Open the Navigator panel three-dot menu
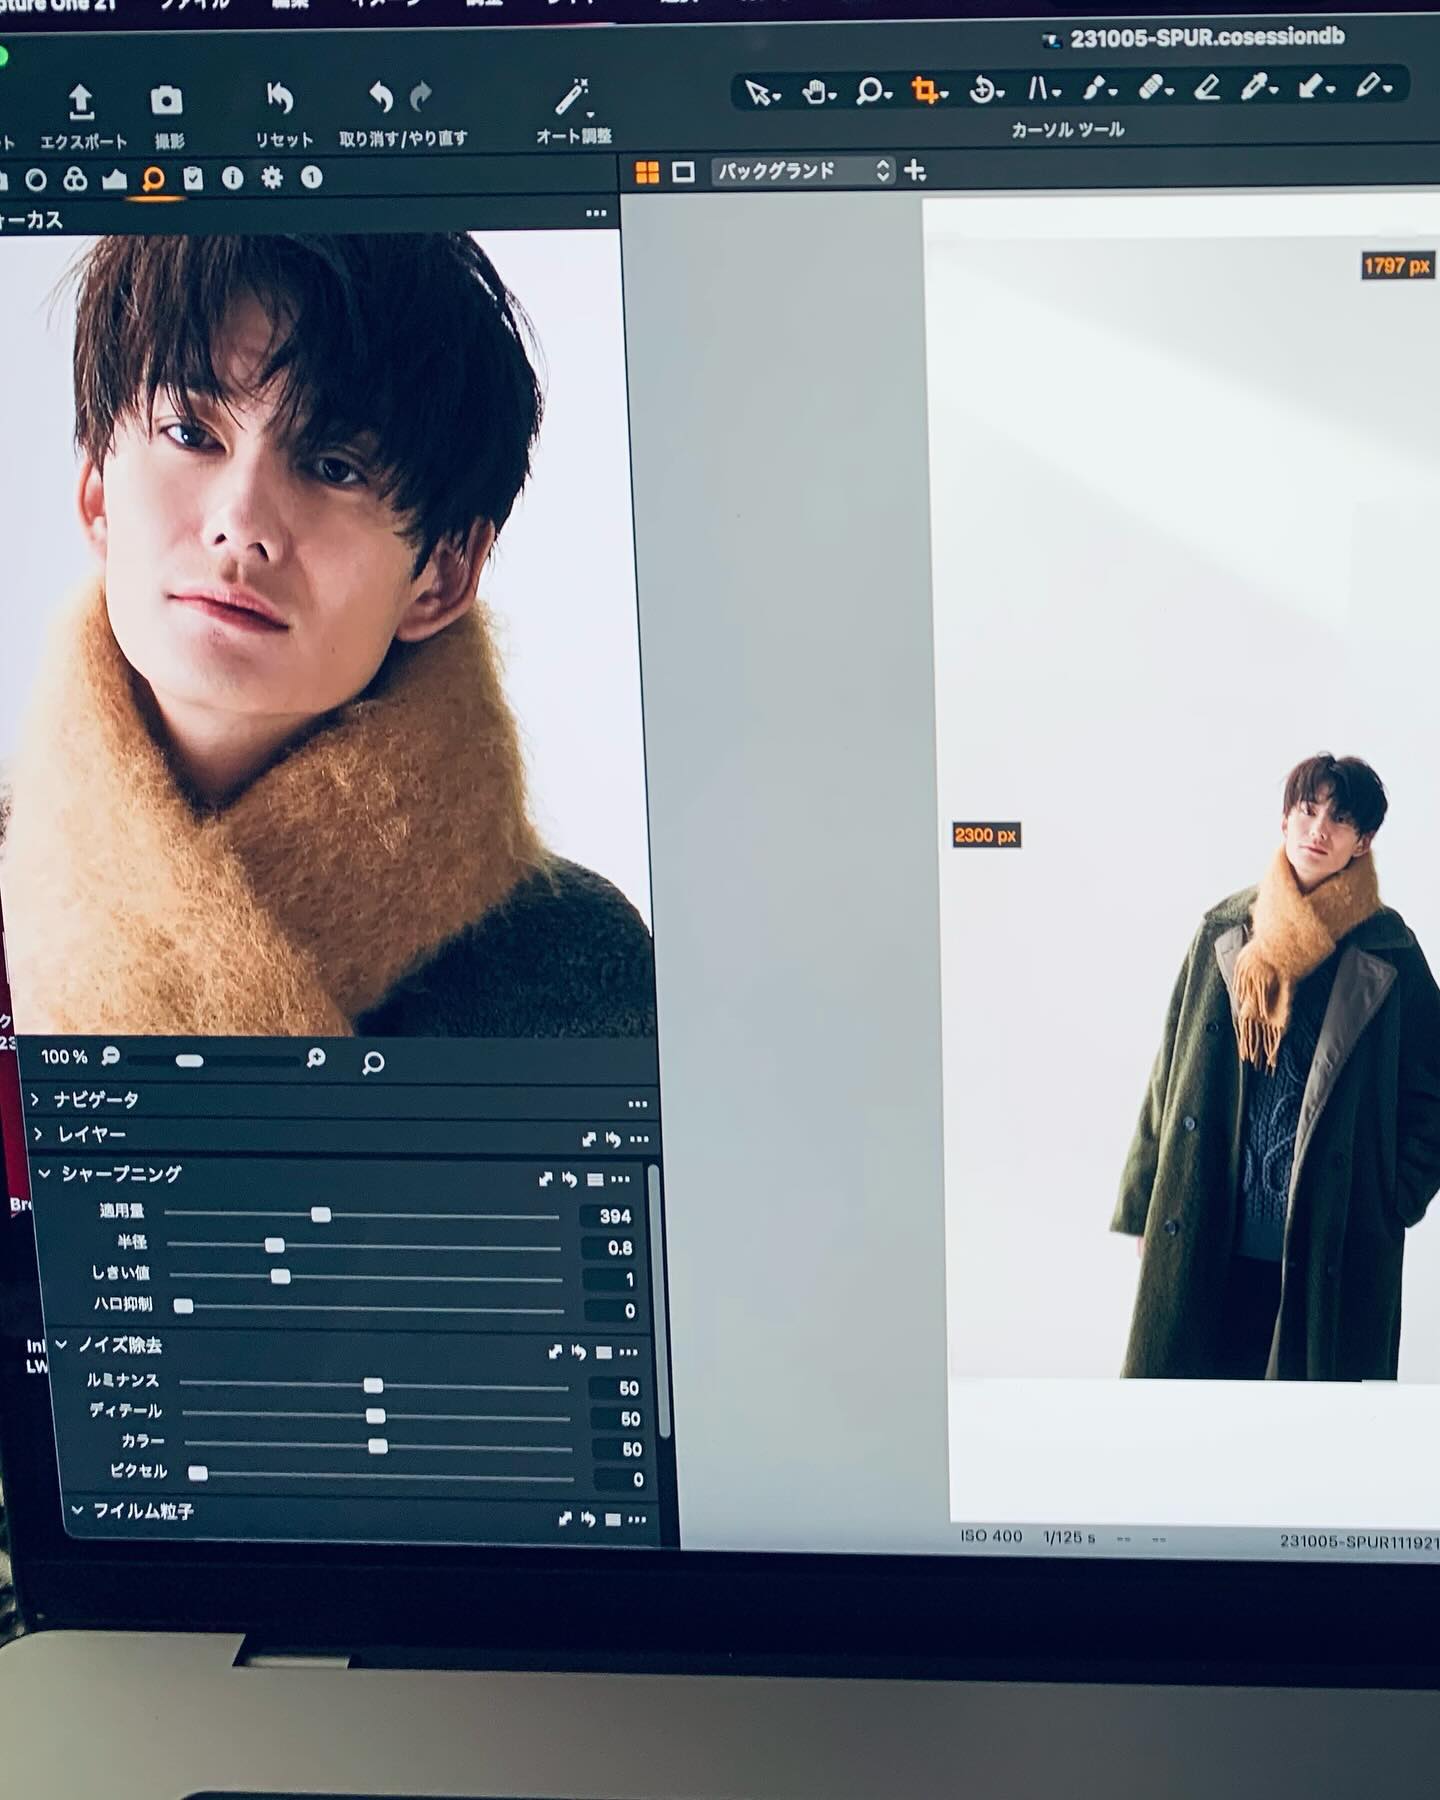 tap(638, 1104)
